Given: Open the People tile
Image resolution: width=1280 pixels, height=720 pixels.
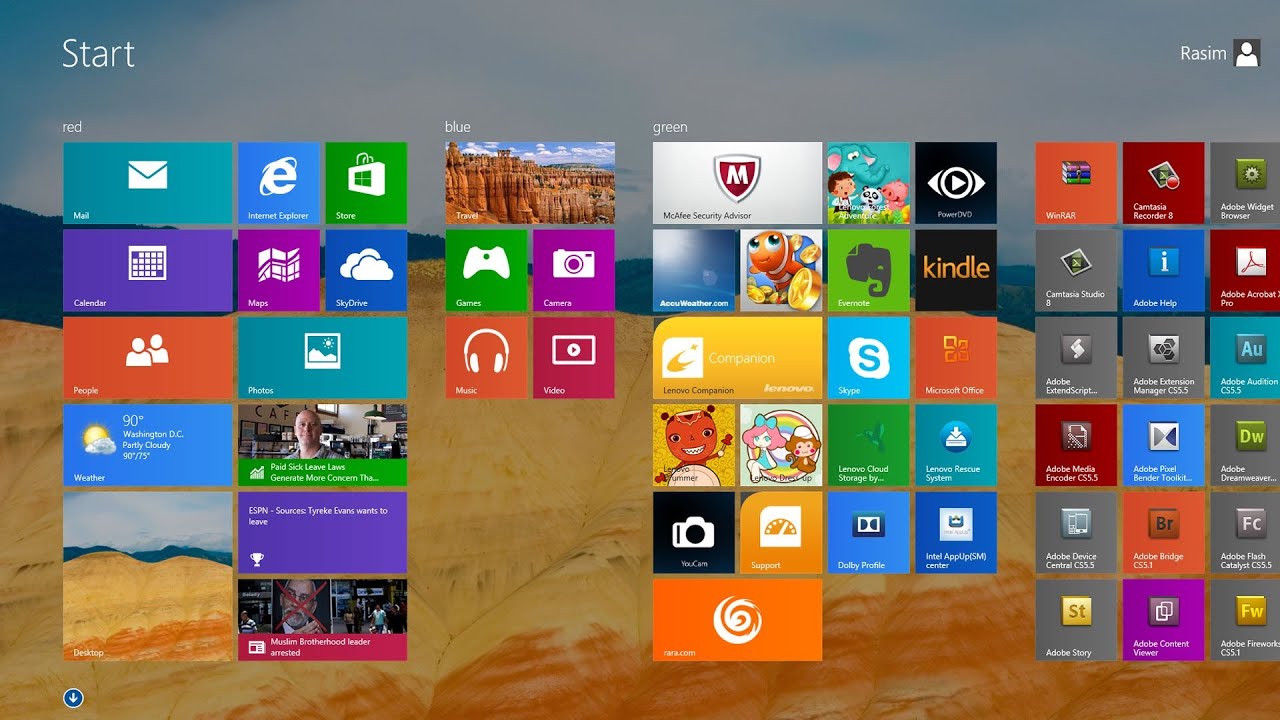Looking at the screenshot, I should [148, 358].
